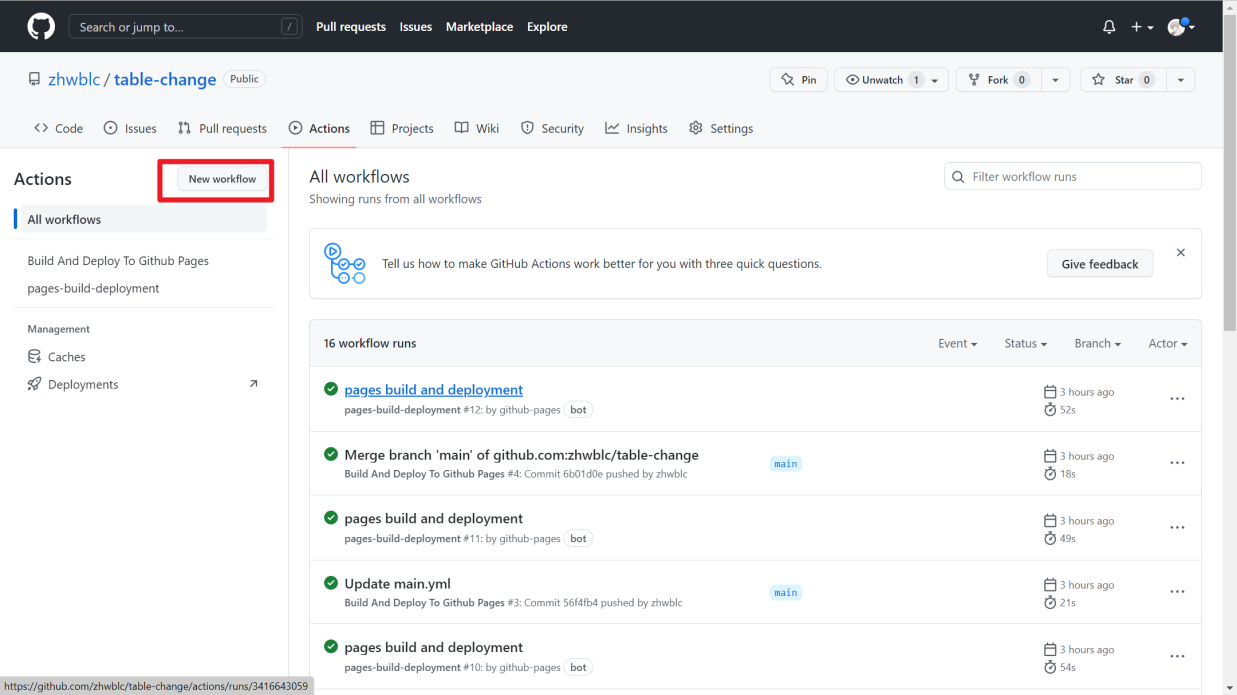
Task: Click the New workflow button
Action: tap(222, 179)
